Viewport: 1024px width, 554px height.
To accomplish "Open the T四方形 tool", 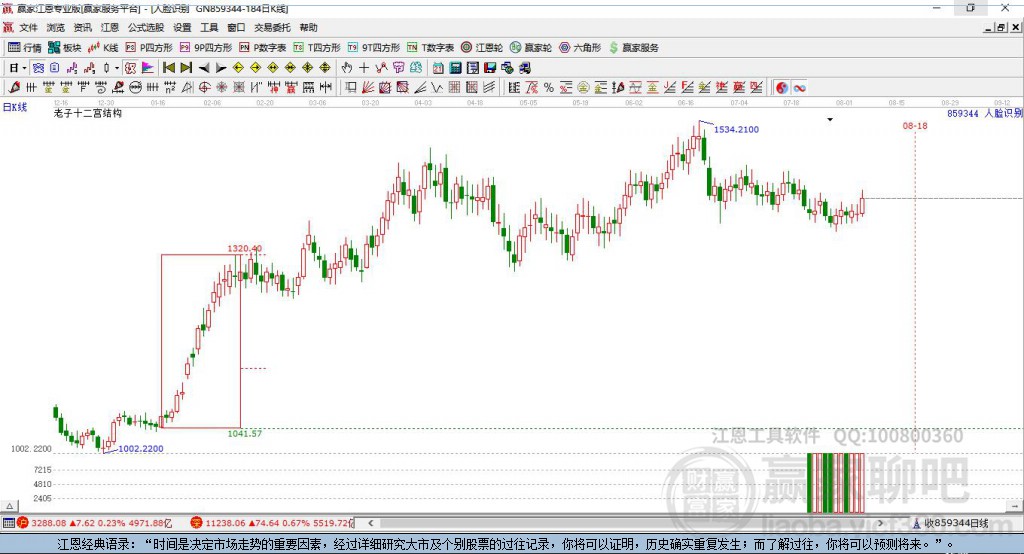I will point(317,48).
